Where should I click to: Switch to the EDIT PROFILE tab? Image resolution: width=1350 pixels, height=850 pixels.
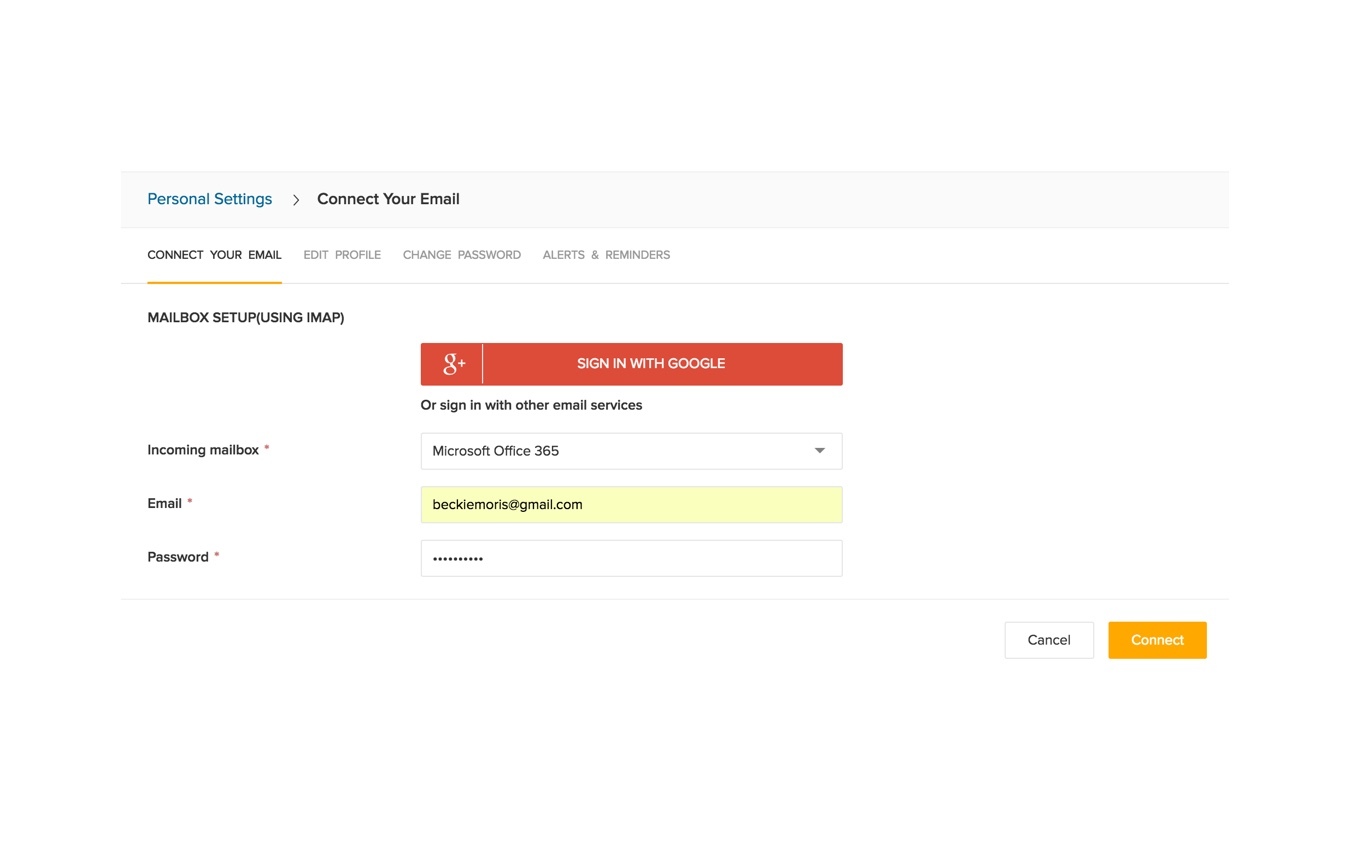tap(342, 255)
